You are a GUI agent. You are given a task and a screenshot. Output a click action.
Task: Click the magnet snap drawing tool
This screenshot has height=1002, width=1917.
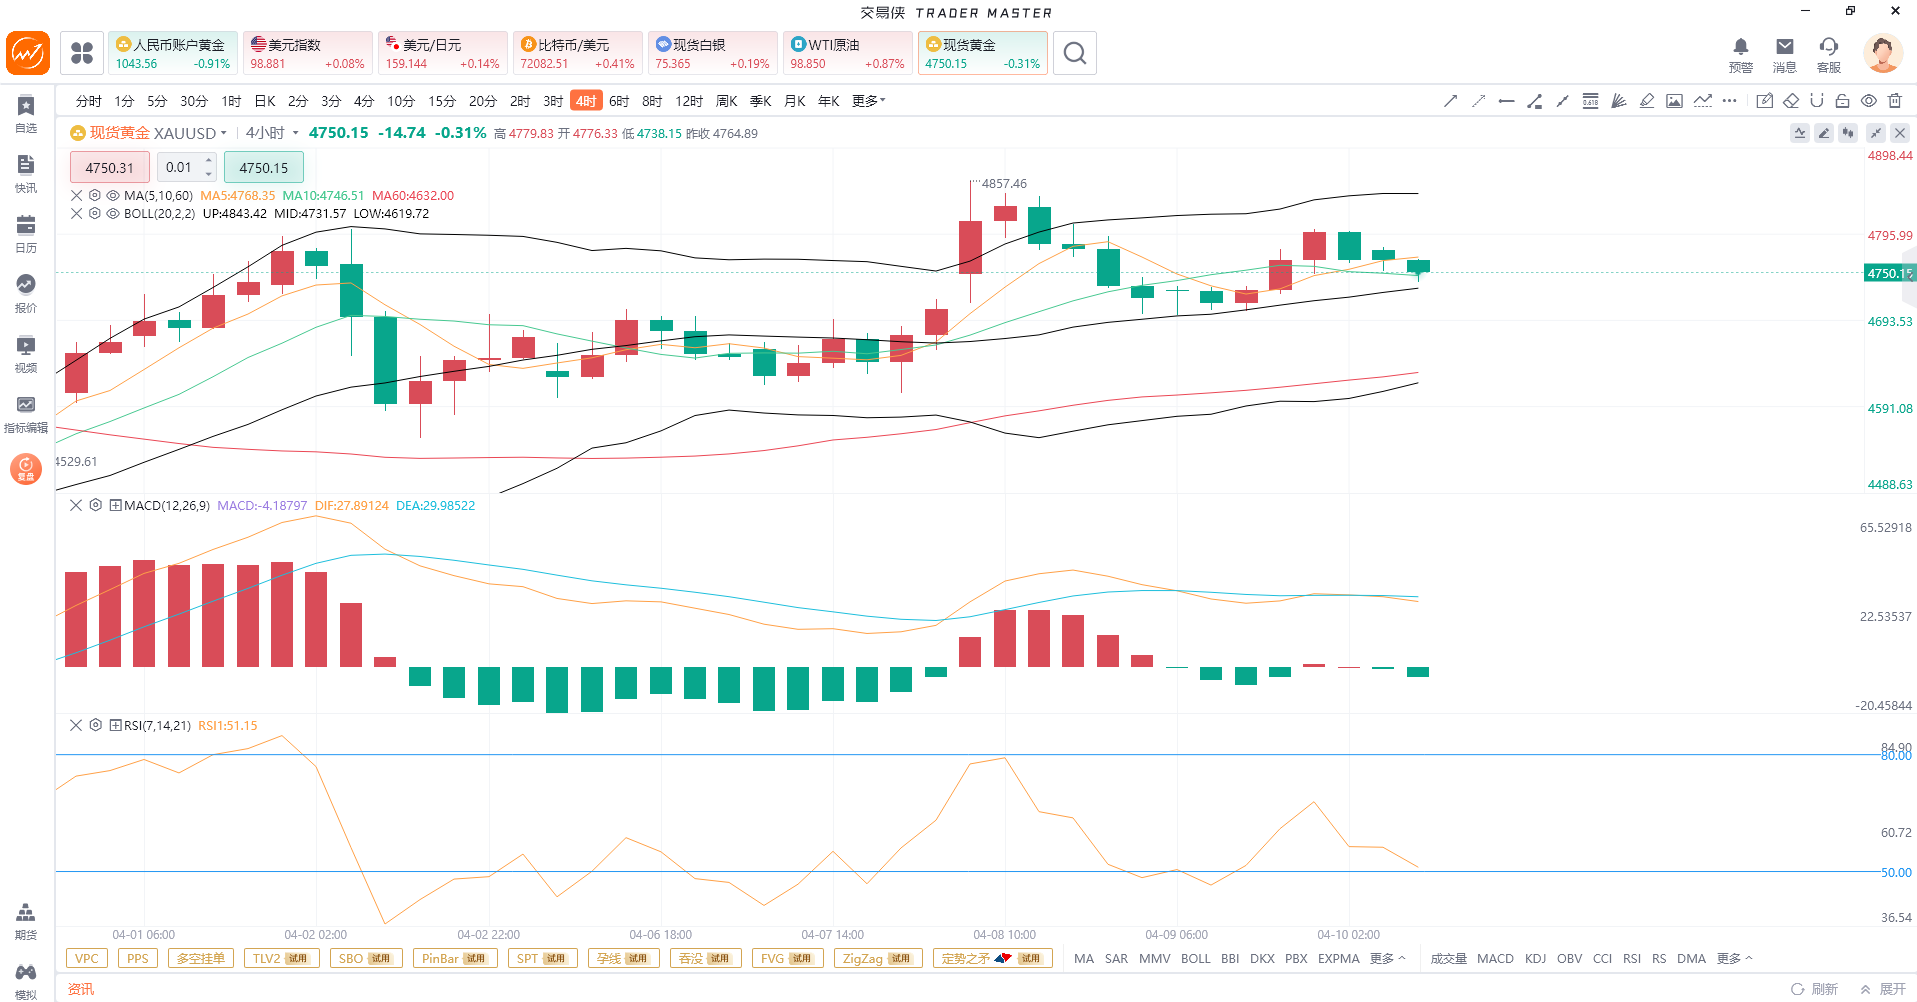[x=1817, y=101]
